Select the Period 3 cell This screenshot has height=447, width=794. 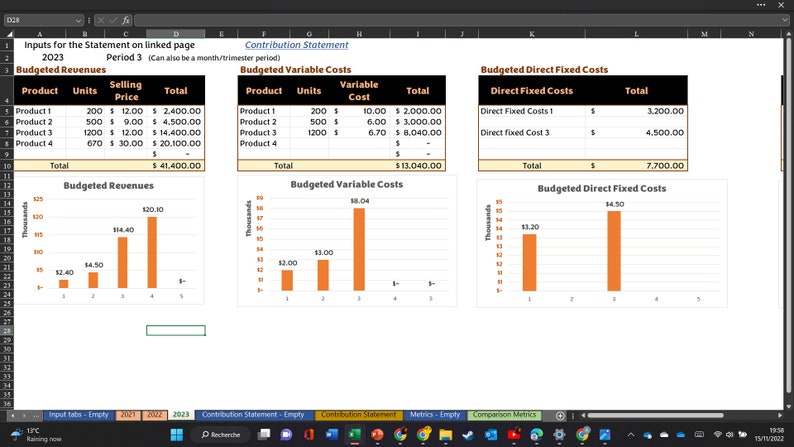pyautogui.click(x=124, y=57)
